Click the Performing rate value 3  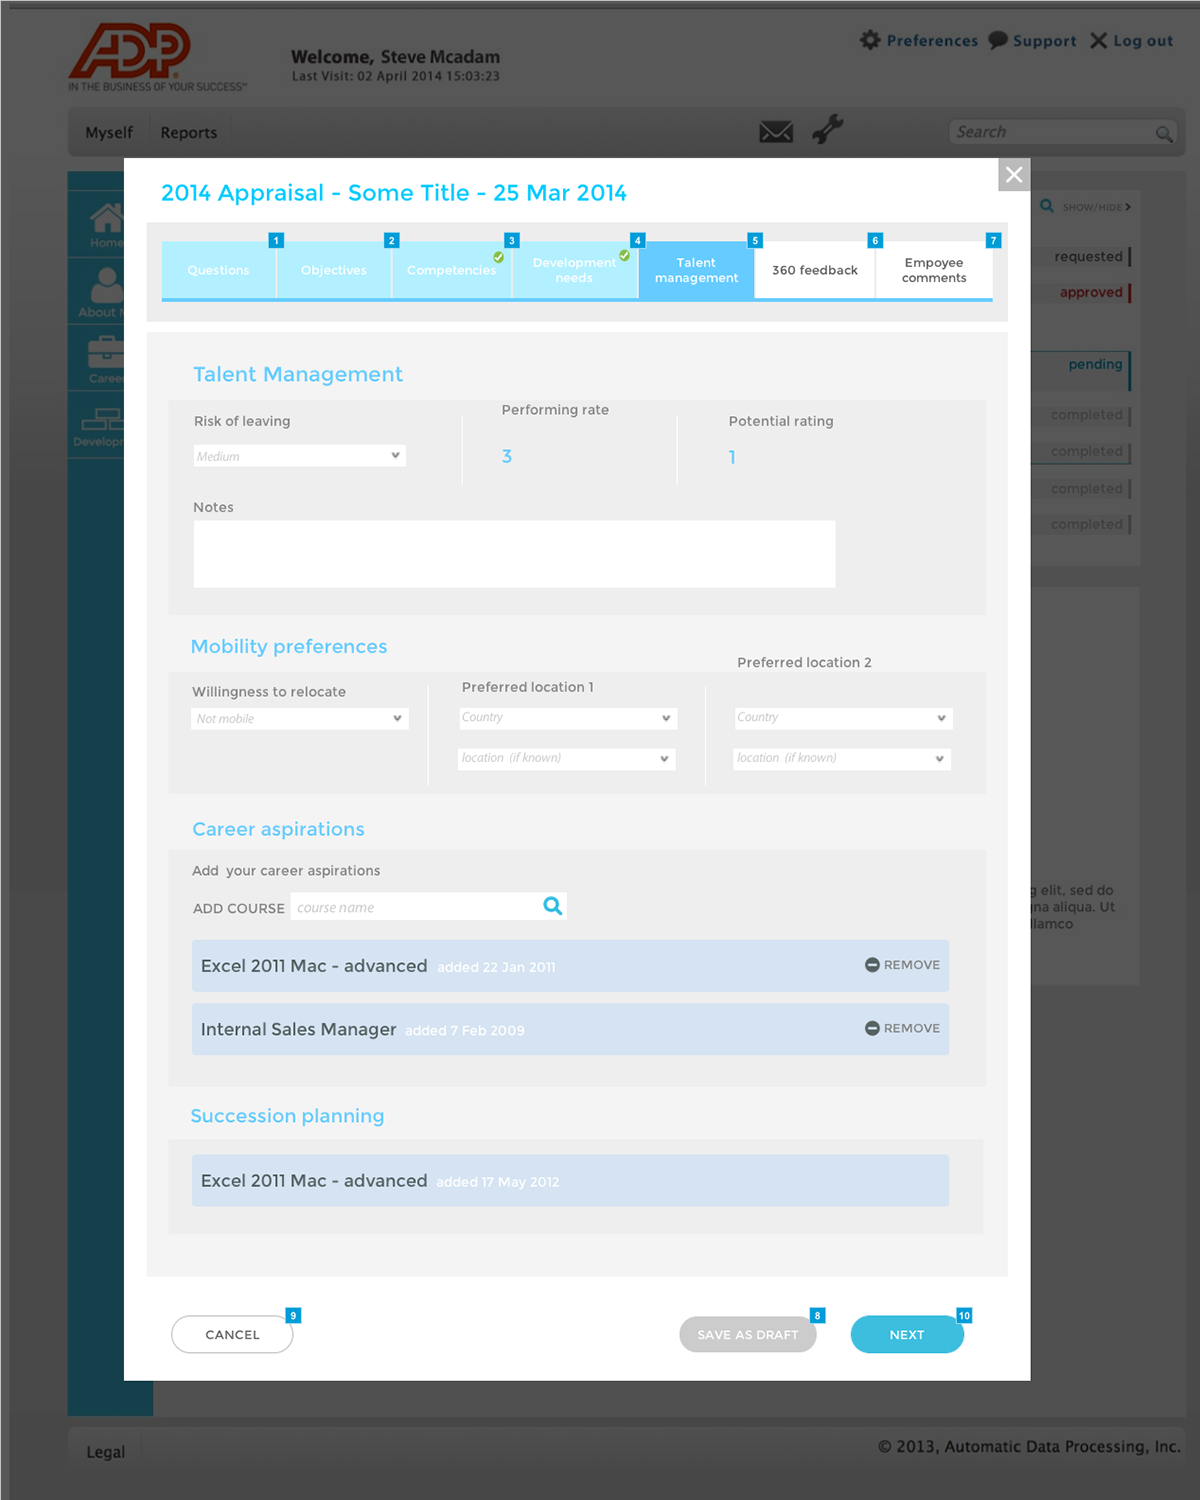point(507,456)
